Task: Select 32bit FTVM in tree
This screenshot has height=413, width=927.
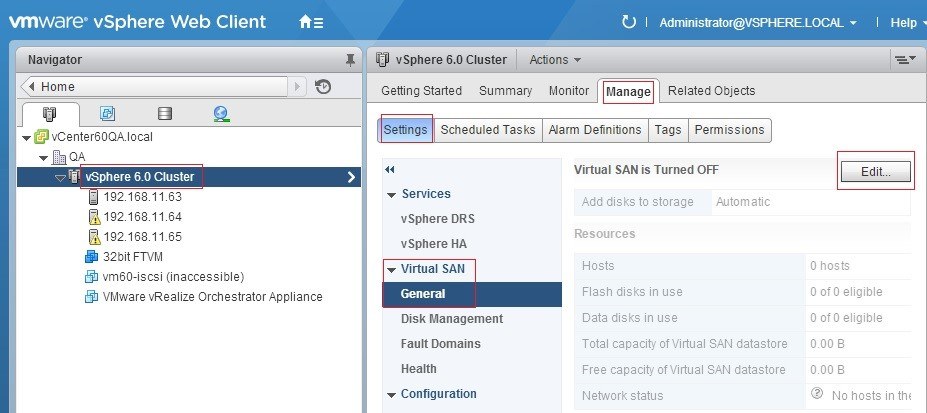Action: 132,257
